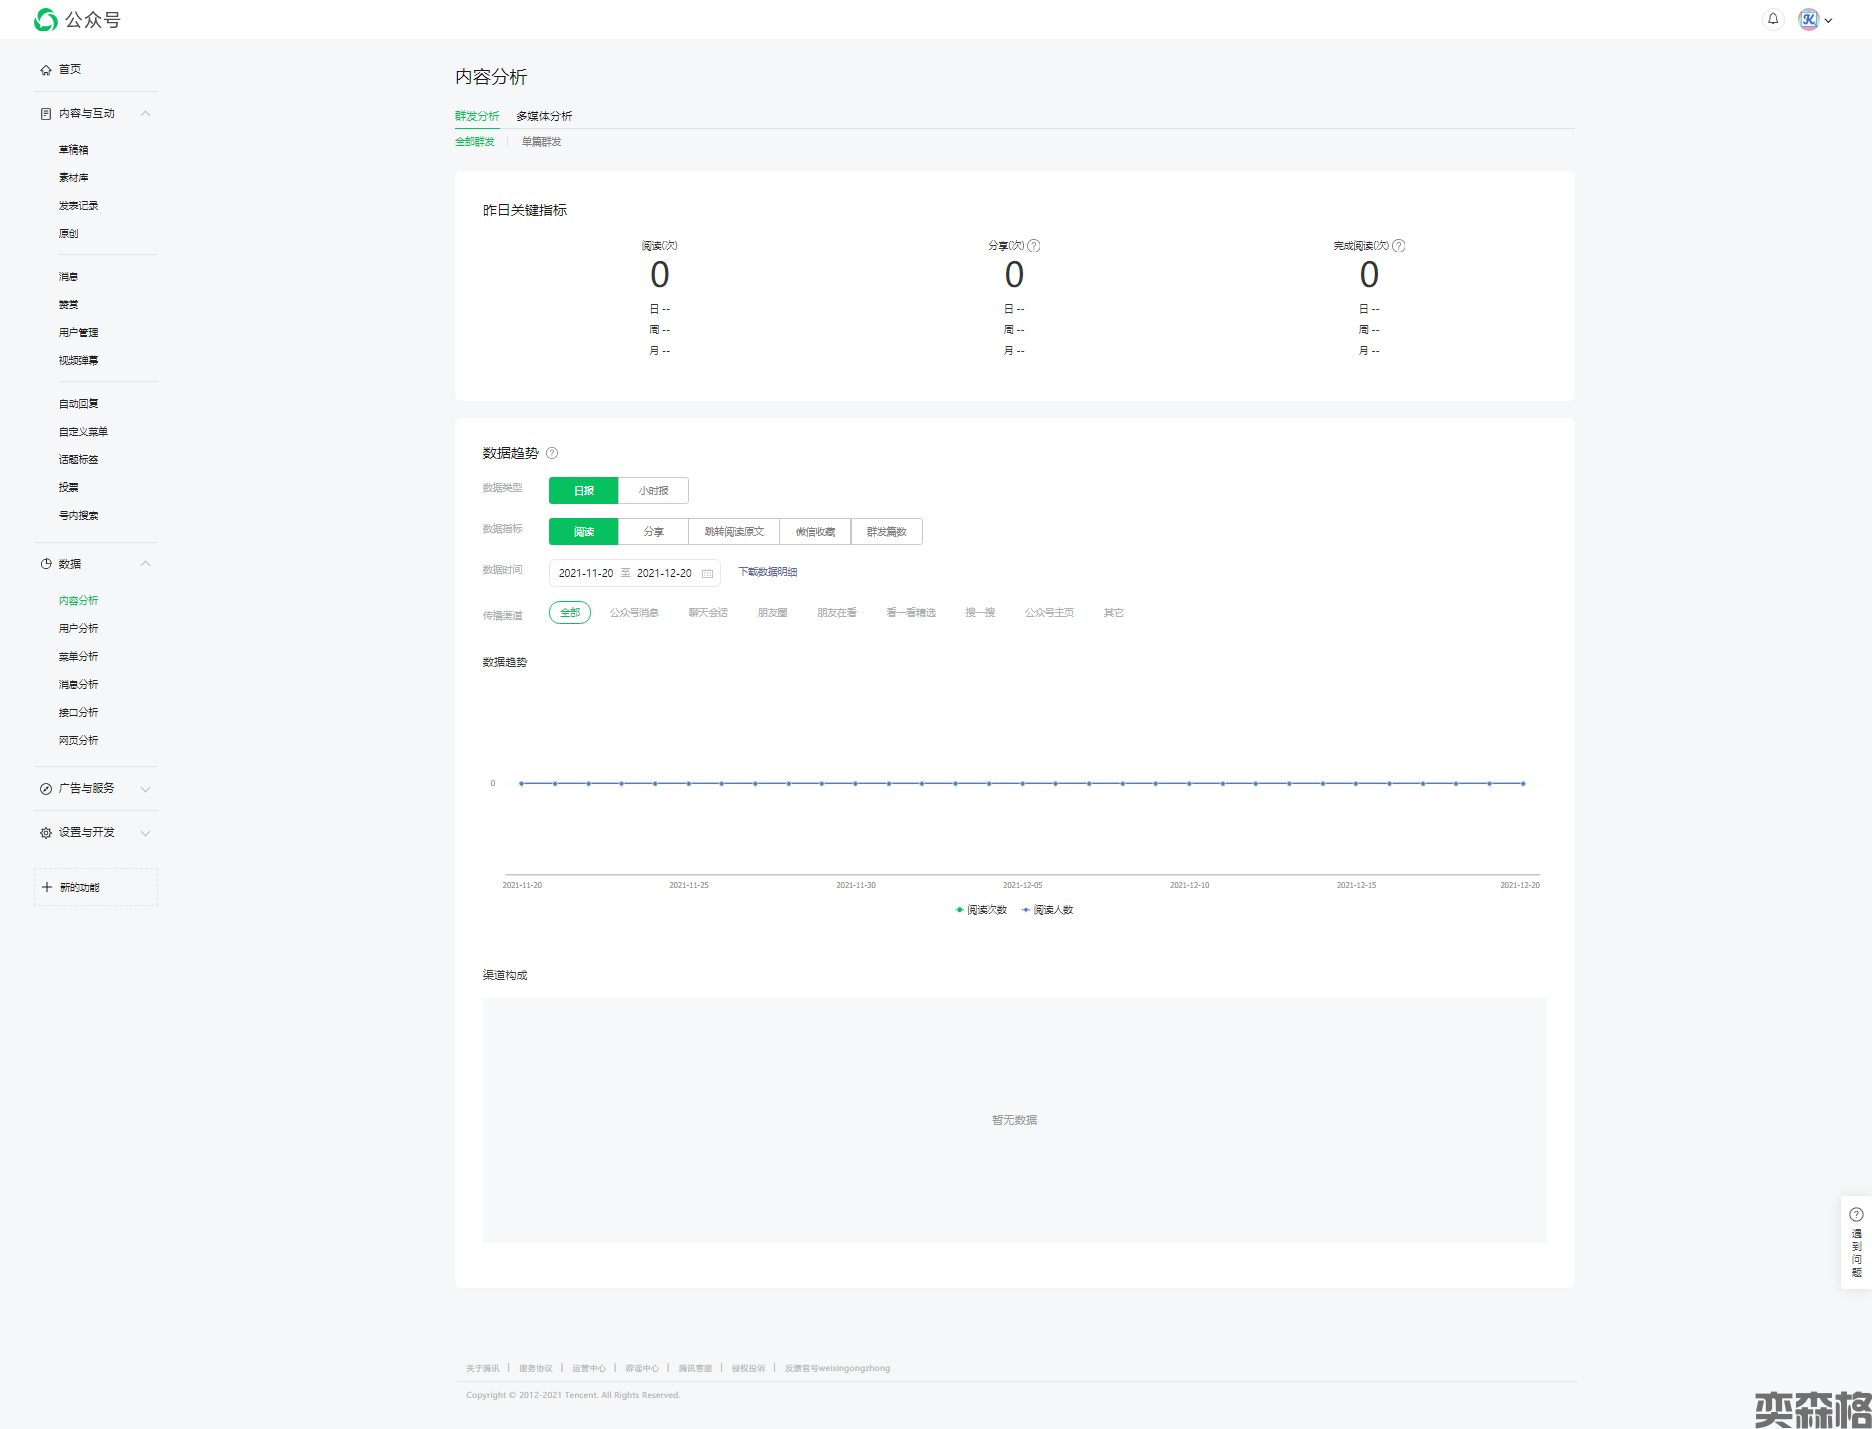This screenshot has width=1872, height=1429.
Task: Switch to the 多媒体分析 tab
Action: 544,116
